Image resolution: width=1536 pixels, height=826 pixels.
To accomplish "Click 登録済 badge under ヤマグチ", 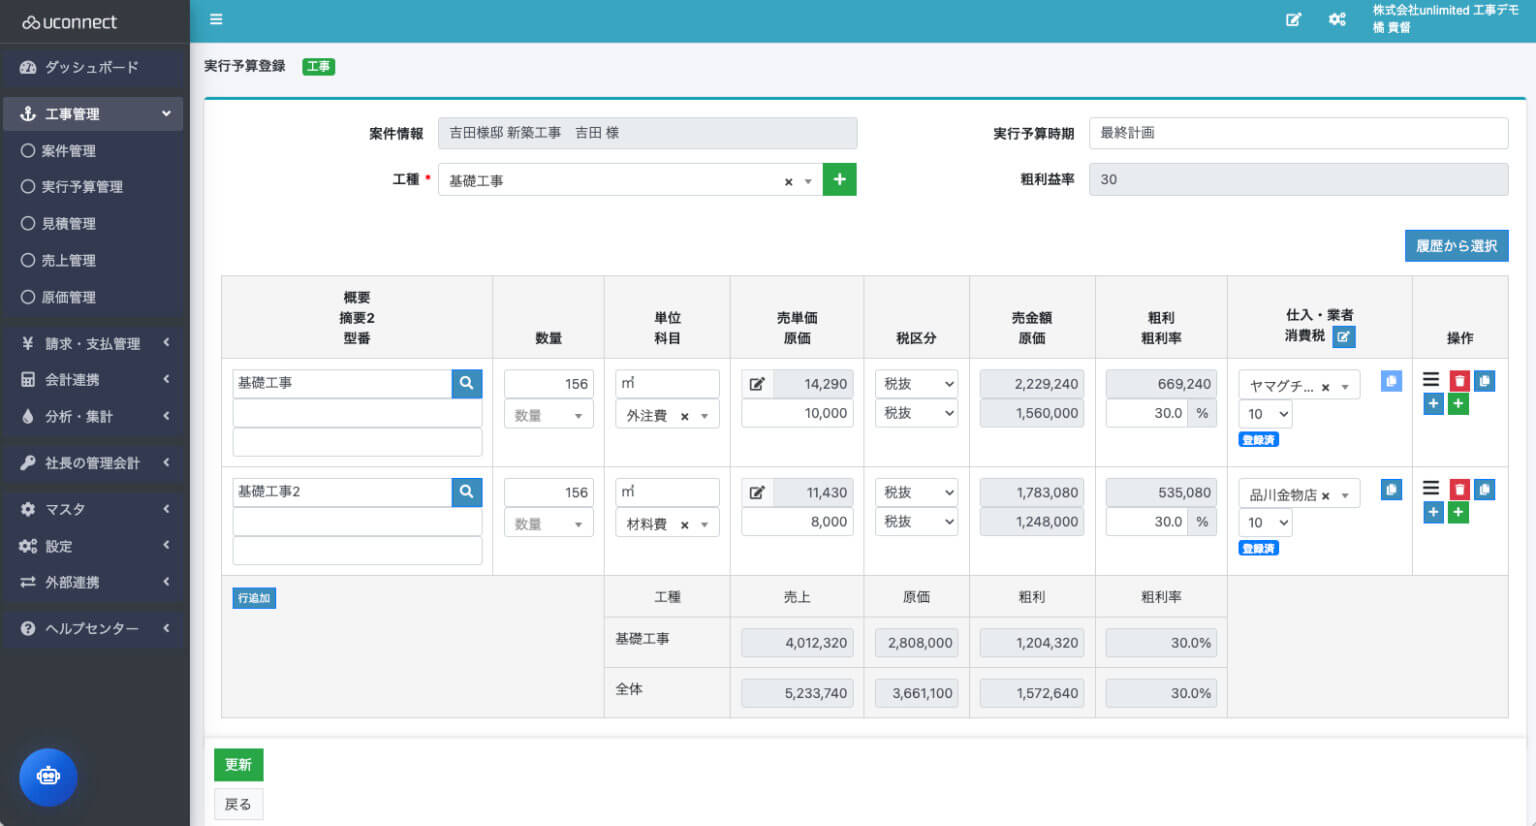I will click(1258, 440).
